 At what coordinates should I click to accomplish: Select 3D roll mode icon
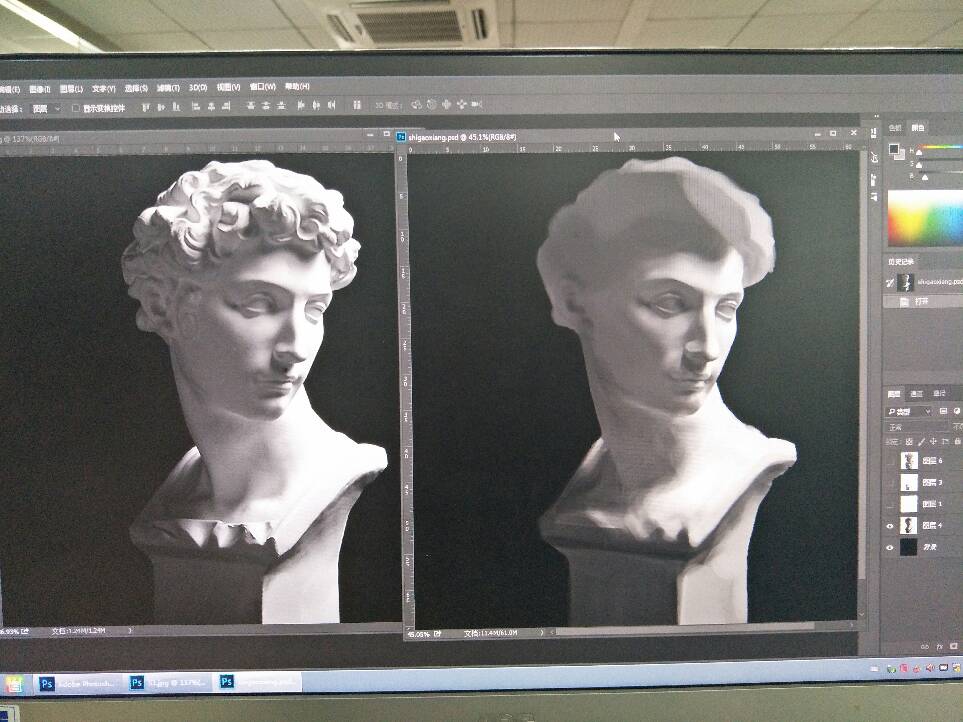[431, 105]
